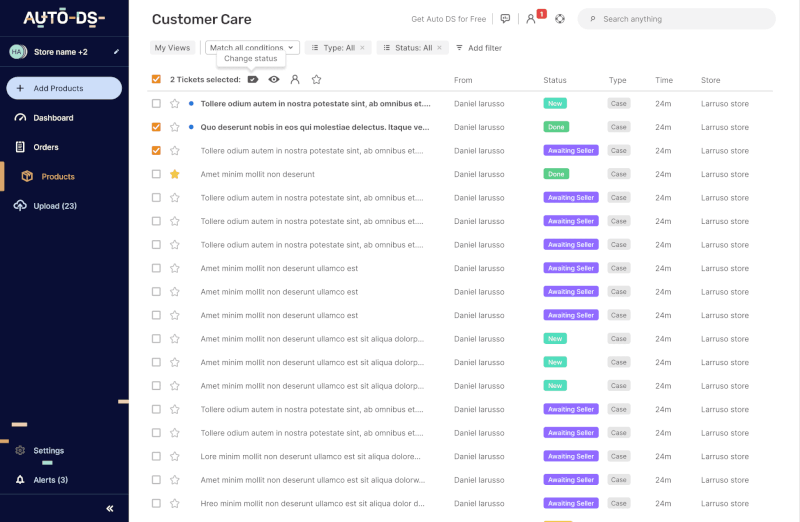Click the eye icon for selected tickets
Viewport: 800px width, 522px height.
pos(274,80)
